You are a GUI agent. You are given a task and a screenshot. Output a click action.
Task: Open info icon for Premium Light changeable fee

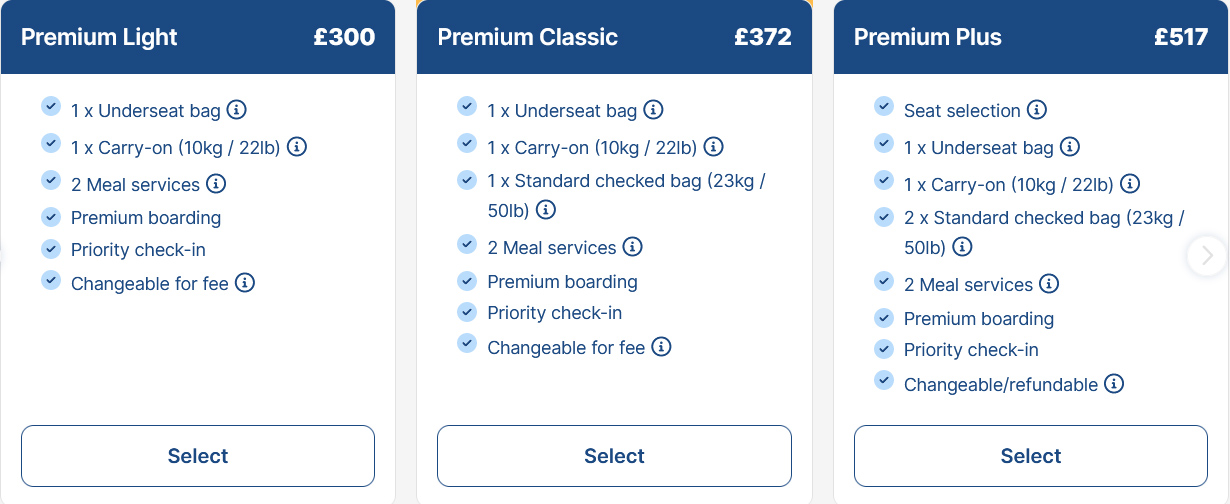coord(245,283)
